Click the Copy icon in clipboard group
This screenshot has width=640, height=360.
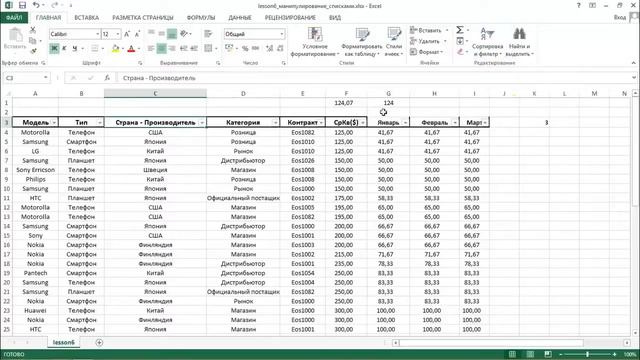click(x=33, y=41)
